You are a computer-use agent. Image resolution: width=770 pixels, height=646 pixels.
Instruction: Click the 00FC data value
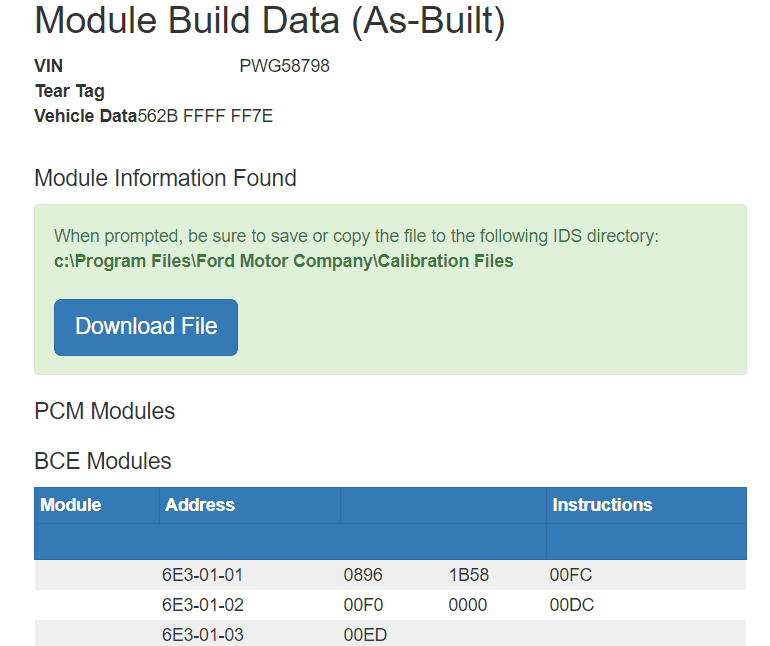(x=571, y=575)
